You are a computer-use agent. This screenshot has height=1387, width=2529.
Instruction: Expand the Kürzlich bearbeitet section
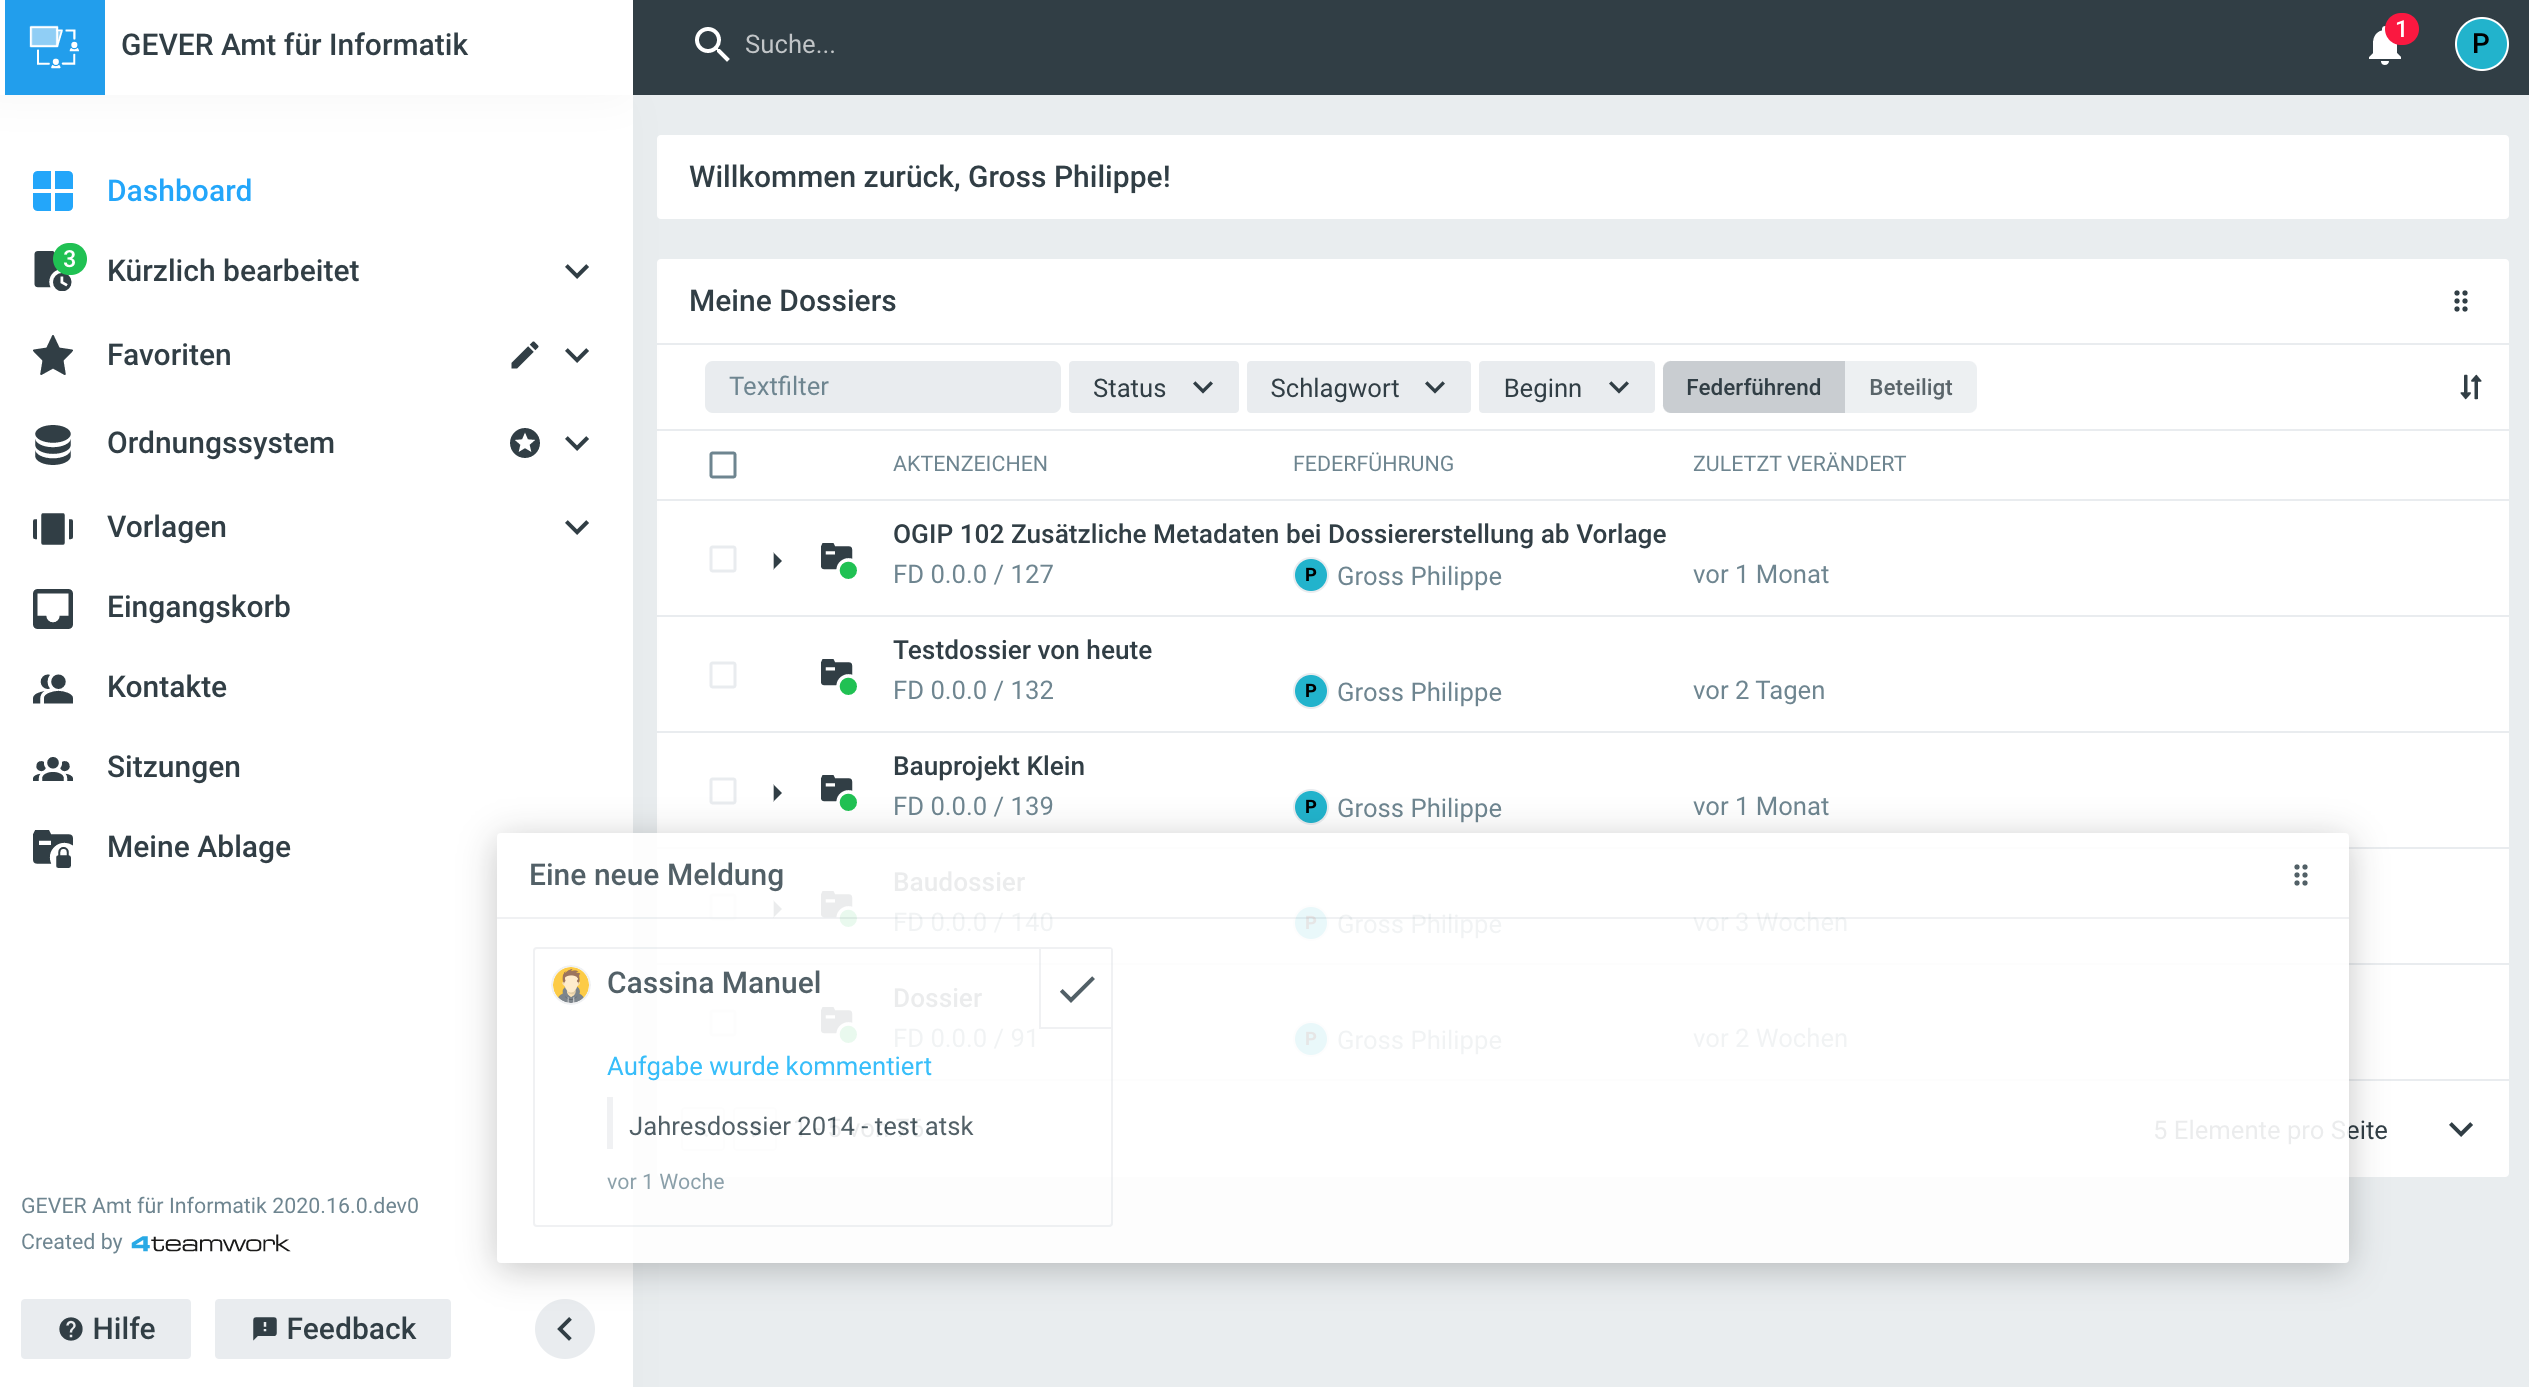click(577, 271)
